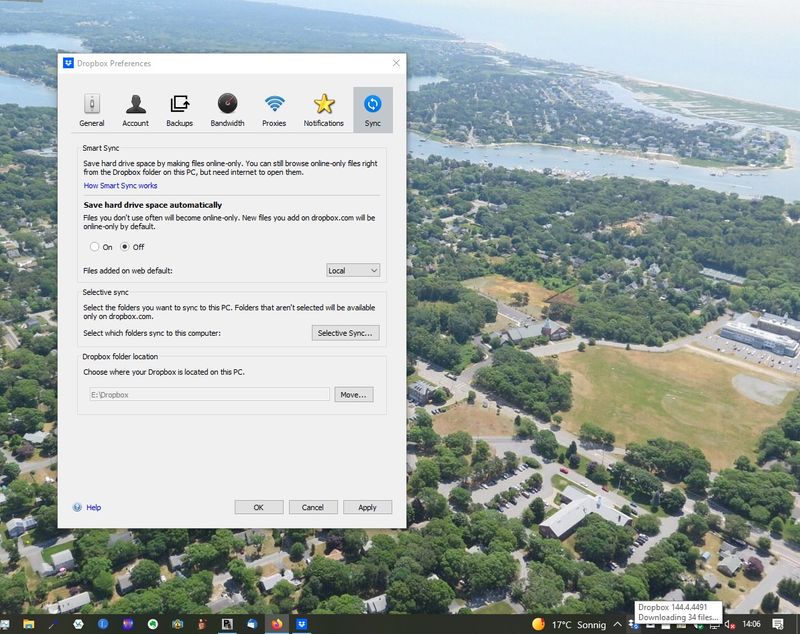
Task: Show hidden system tray icons
Action: tap(617, 624)
